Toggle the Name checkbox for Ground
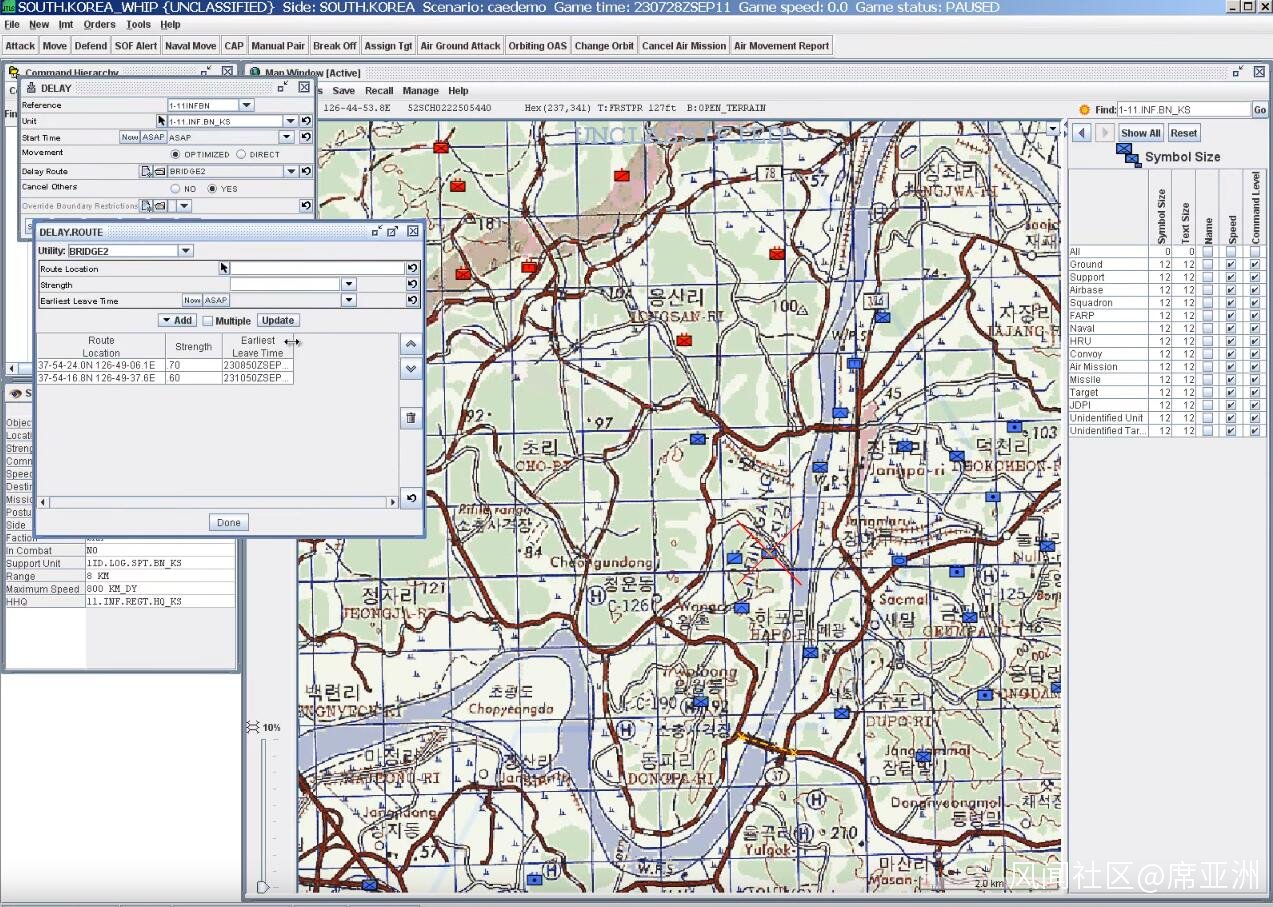The height and width of the screenshot is (907, 1273). (x=1208, y=265)
